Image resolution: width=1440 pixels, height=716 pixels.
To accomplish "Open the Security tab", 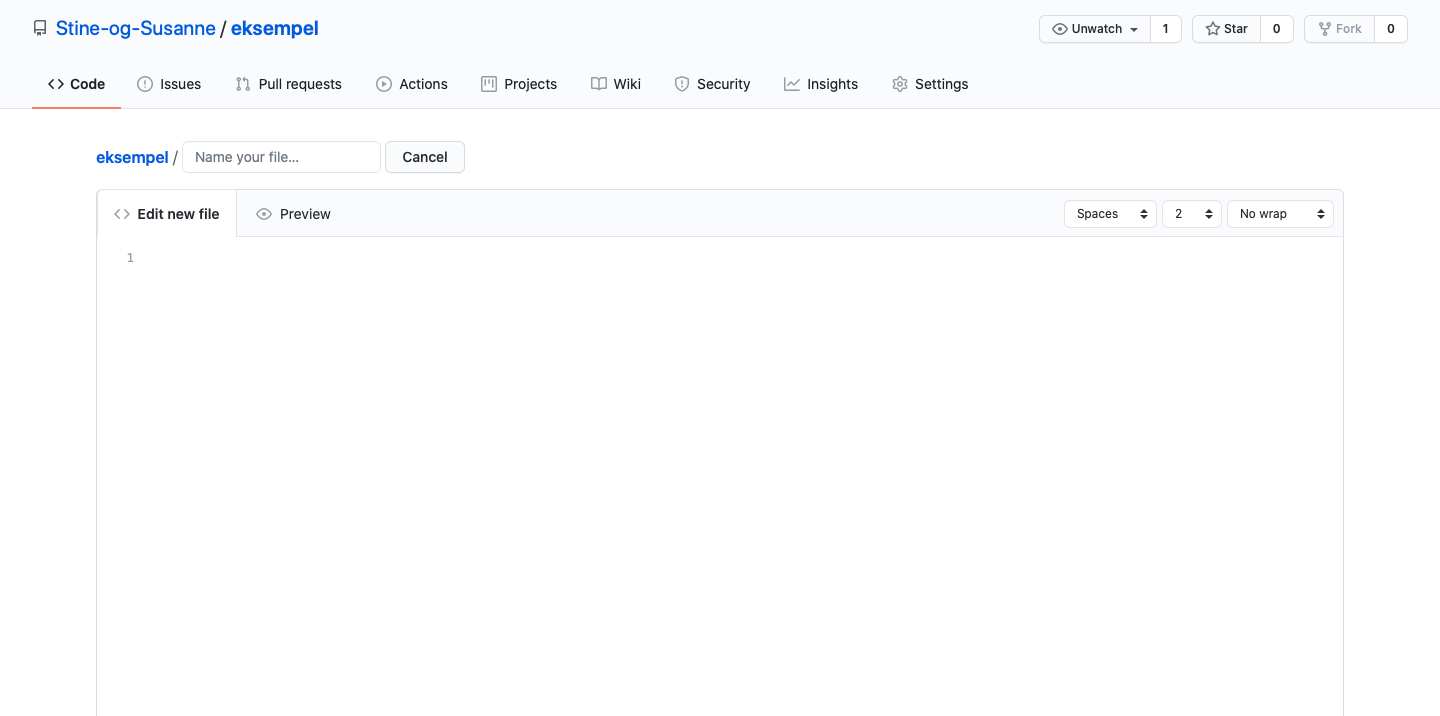I will click(x=712, y=84).
